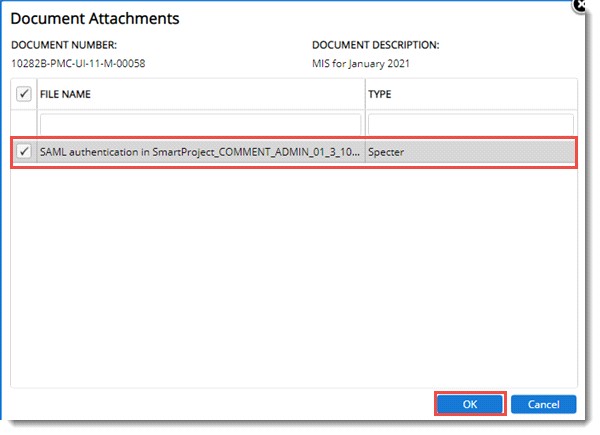Screen dimensions: 600x435
Task: Toggle the select-all checkbox in header
Action: 24,93
